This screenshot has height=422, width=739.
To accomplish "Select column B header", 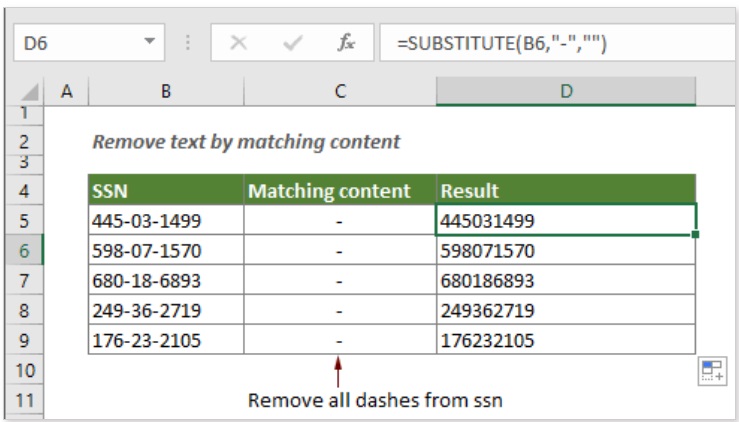I will pyautogui.click(x=166, y=91).
